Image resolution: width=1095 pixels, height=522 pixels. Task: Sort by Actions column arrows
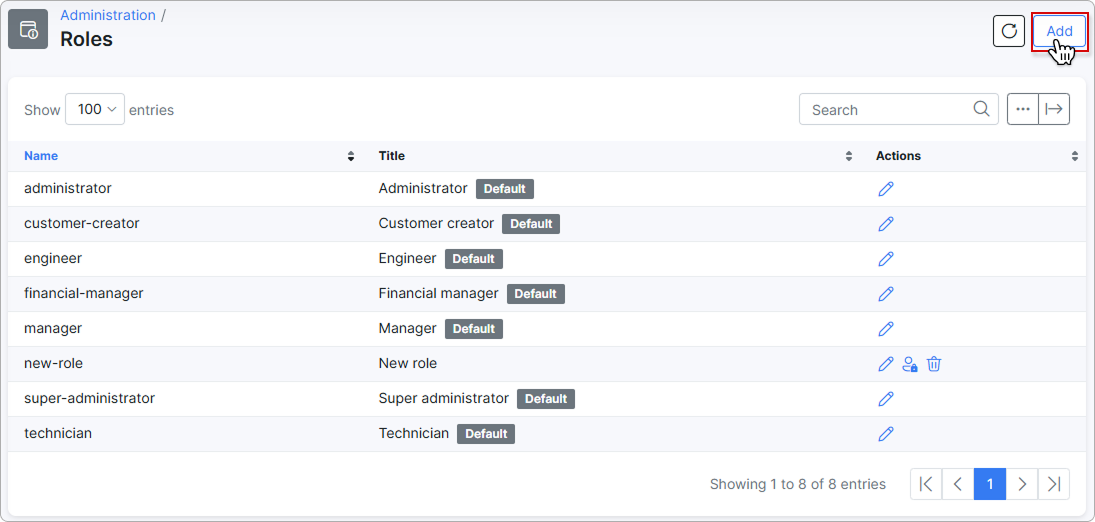coord(1075,157)
